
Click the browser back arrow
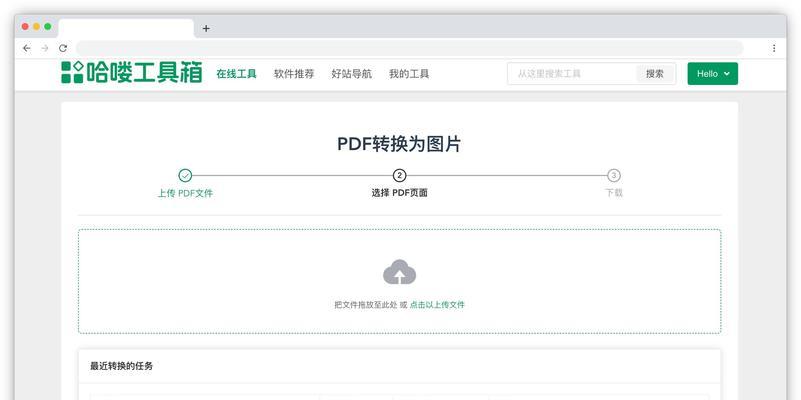[x=27, y=48]
